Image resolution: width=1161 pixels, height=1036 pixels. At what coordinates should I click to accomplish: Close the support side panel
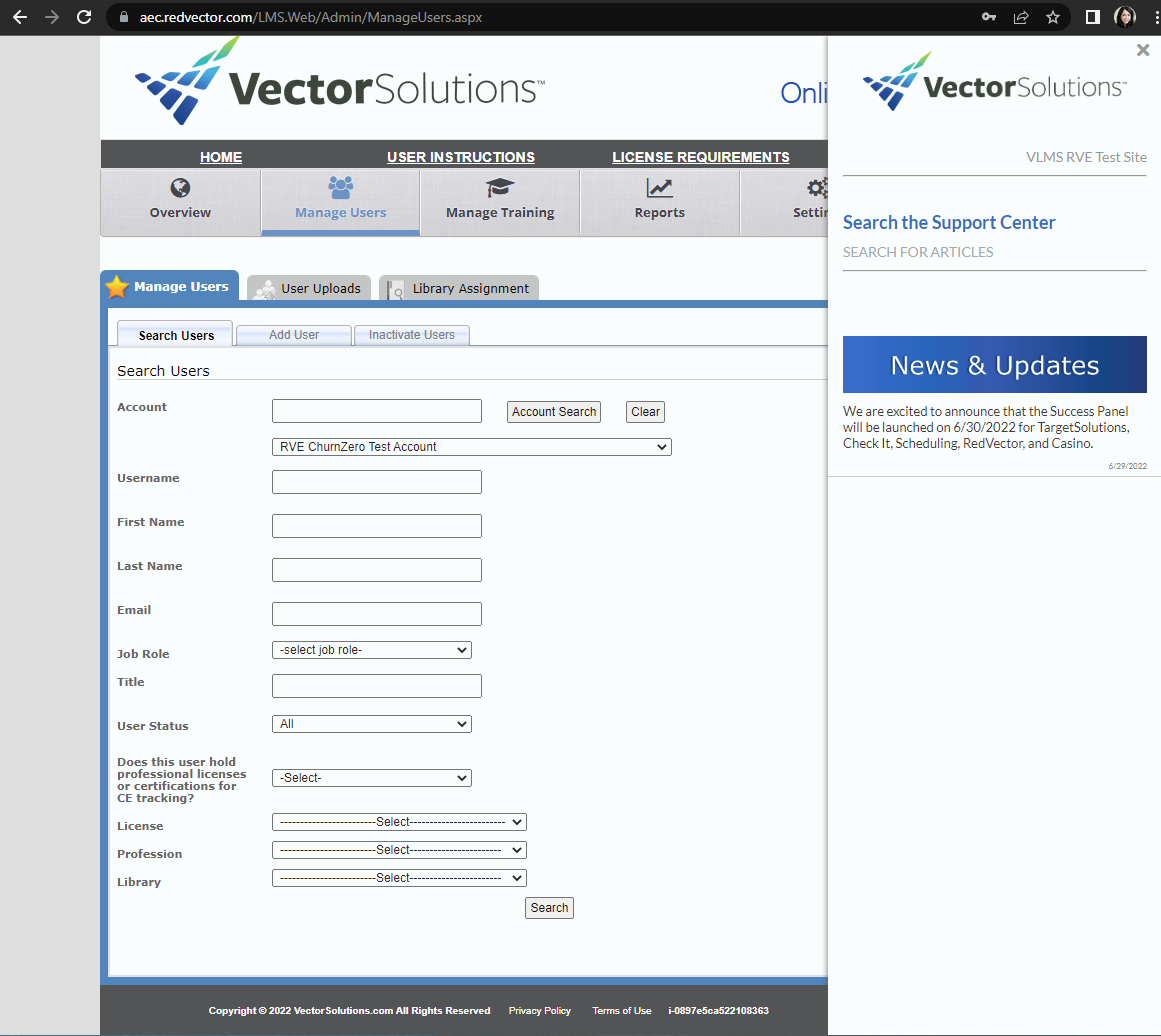click(x=1143, y=50)
